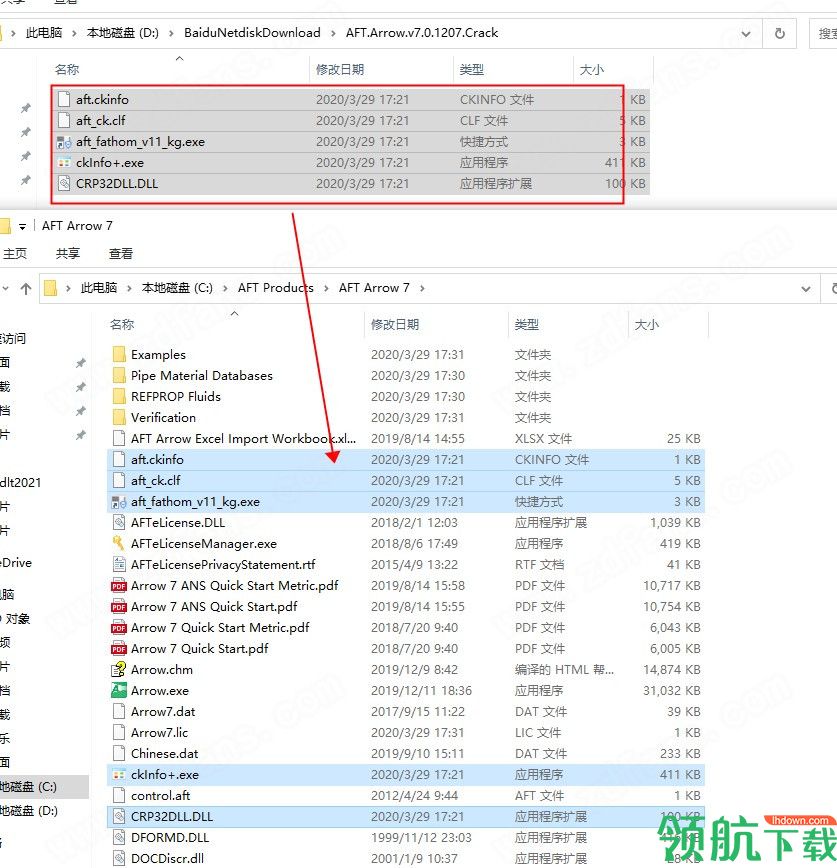The image size is (837, 868).
Task: Open the 共享 ribbon tab in AFT Arrow 7
Action: [x=68, y=254]
